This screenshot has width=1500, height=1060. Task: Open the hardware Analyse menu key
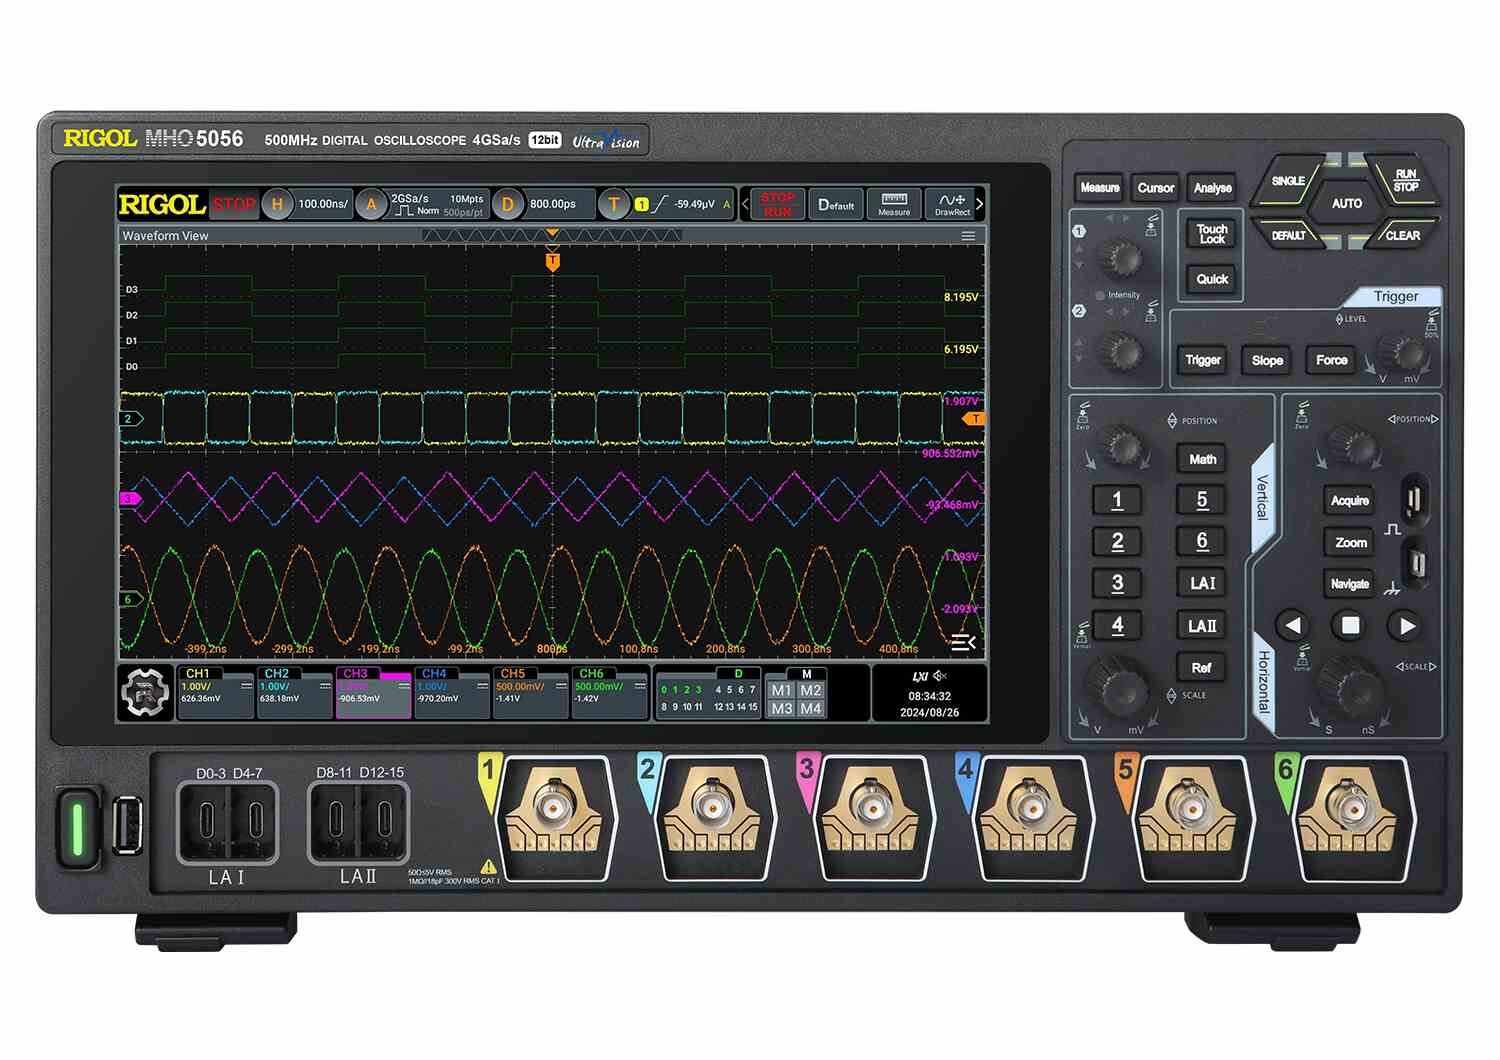[1212, 188]
